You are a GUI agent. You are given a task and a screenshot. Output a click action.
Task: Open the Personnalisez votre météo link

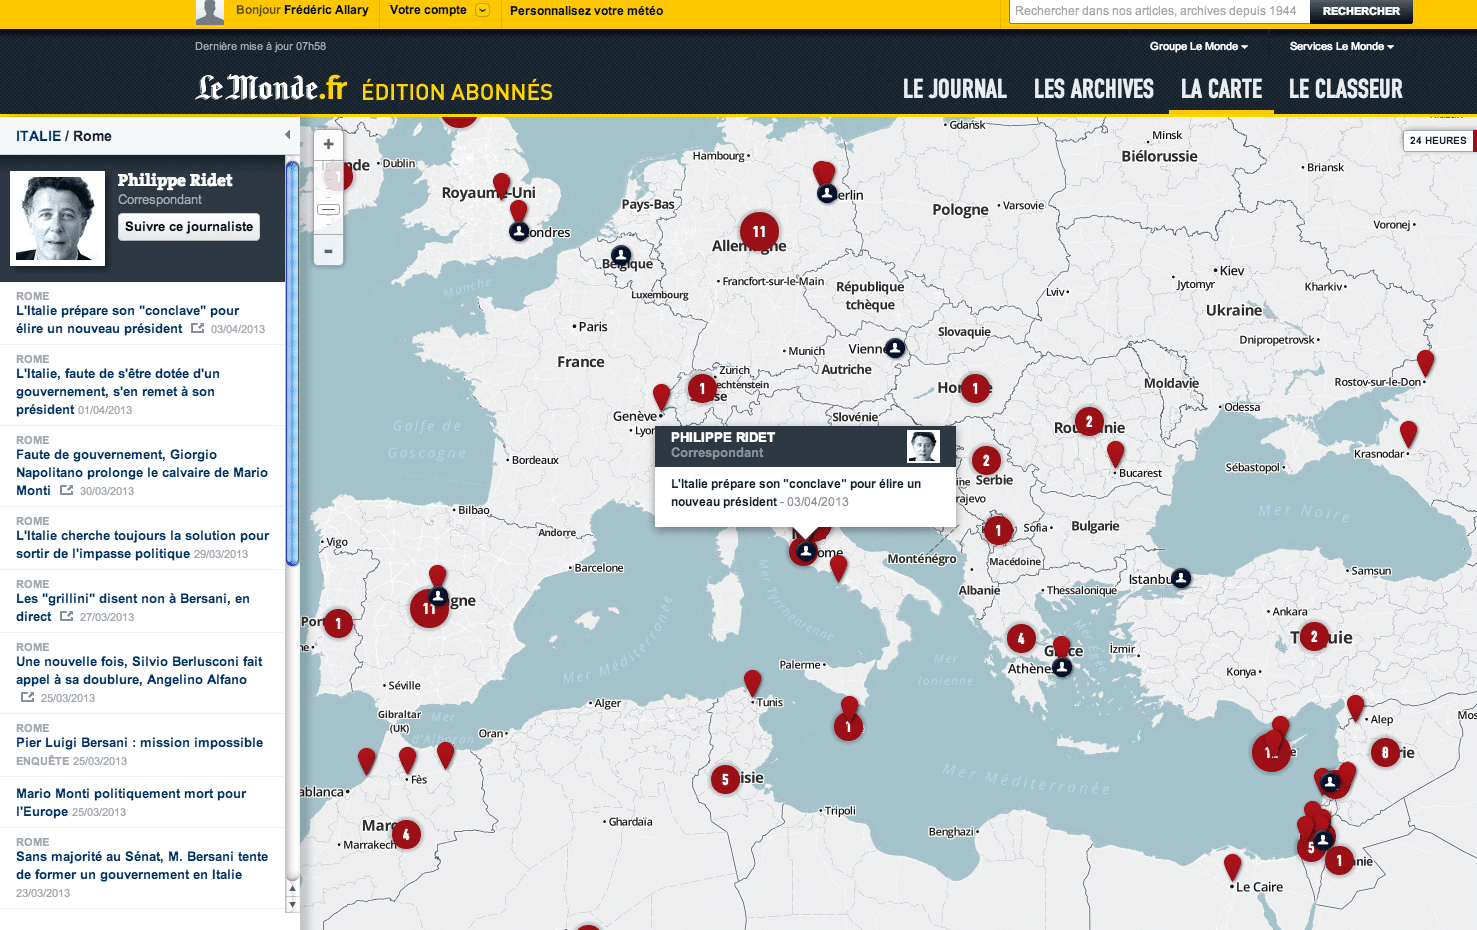point(586,11)
